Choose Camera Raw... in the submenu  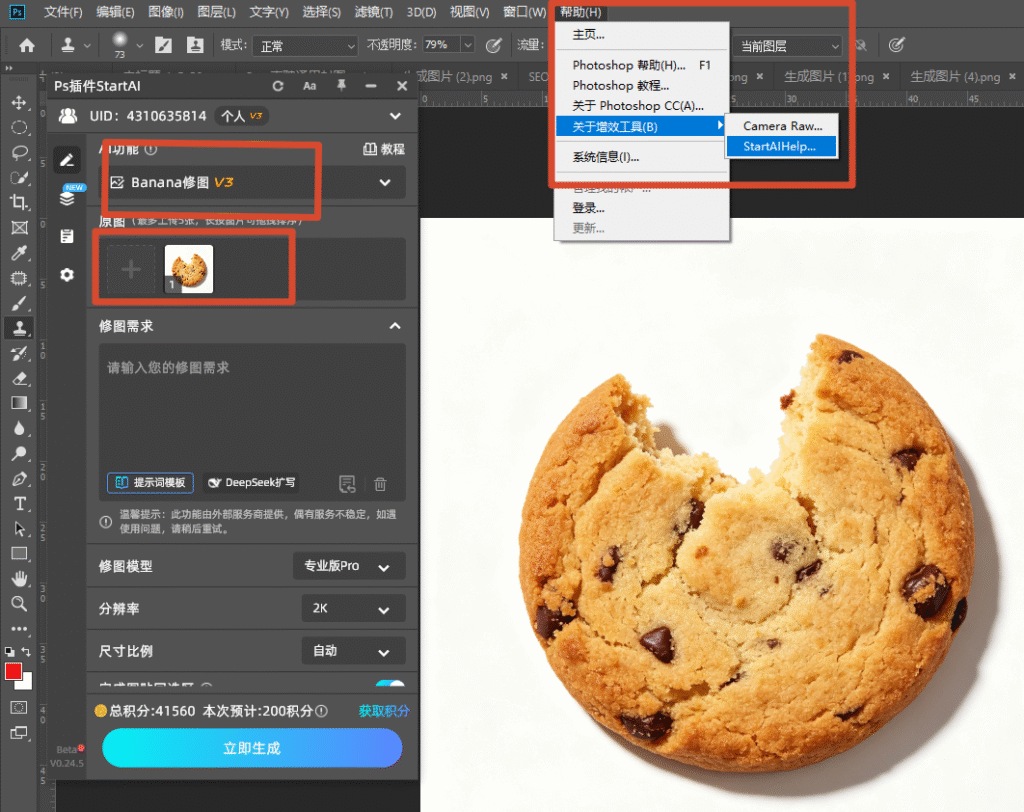point(781,126)
